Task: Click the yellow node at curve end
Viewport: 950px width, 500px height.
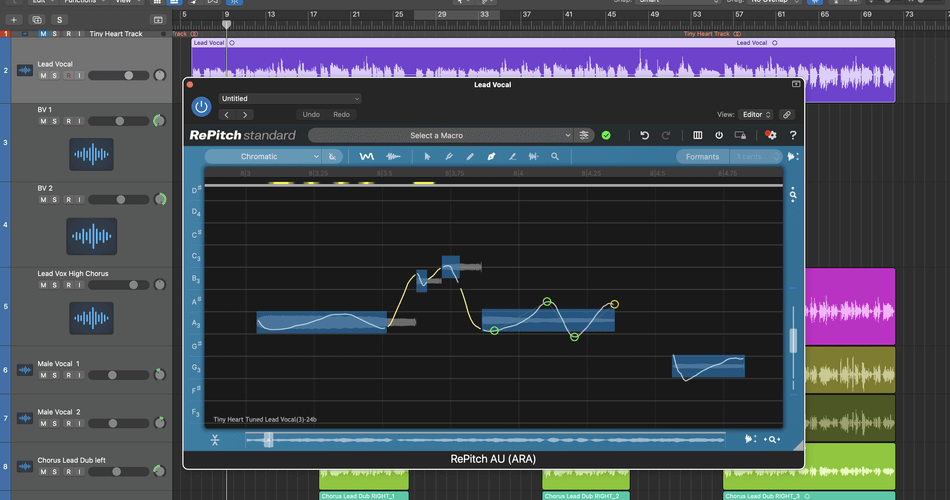Action: pos(614,304)
